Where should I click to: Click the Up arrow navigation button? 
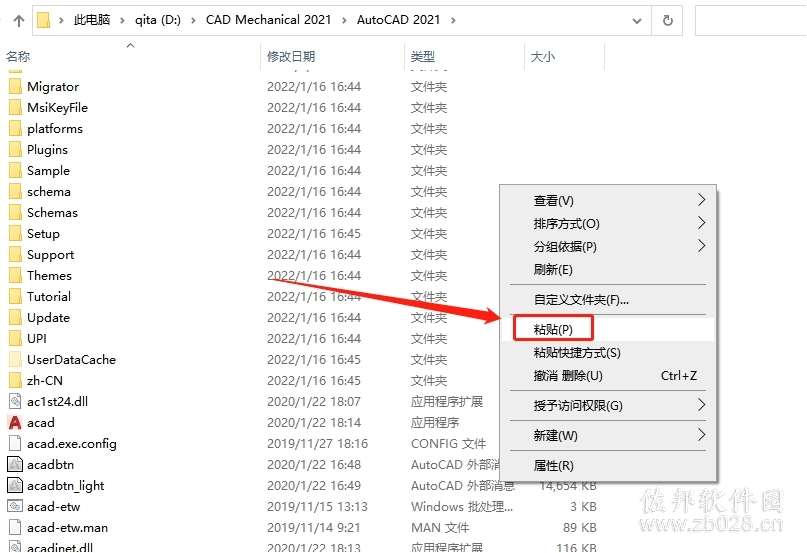click(19, 21)
